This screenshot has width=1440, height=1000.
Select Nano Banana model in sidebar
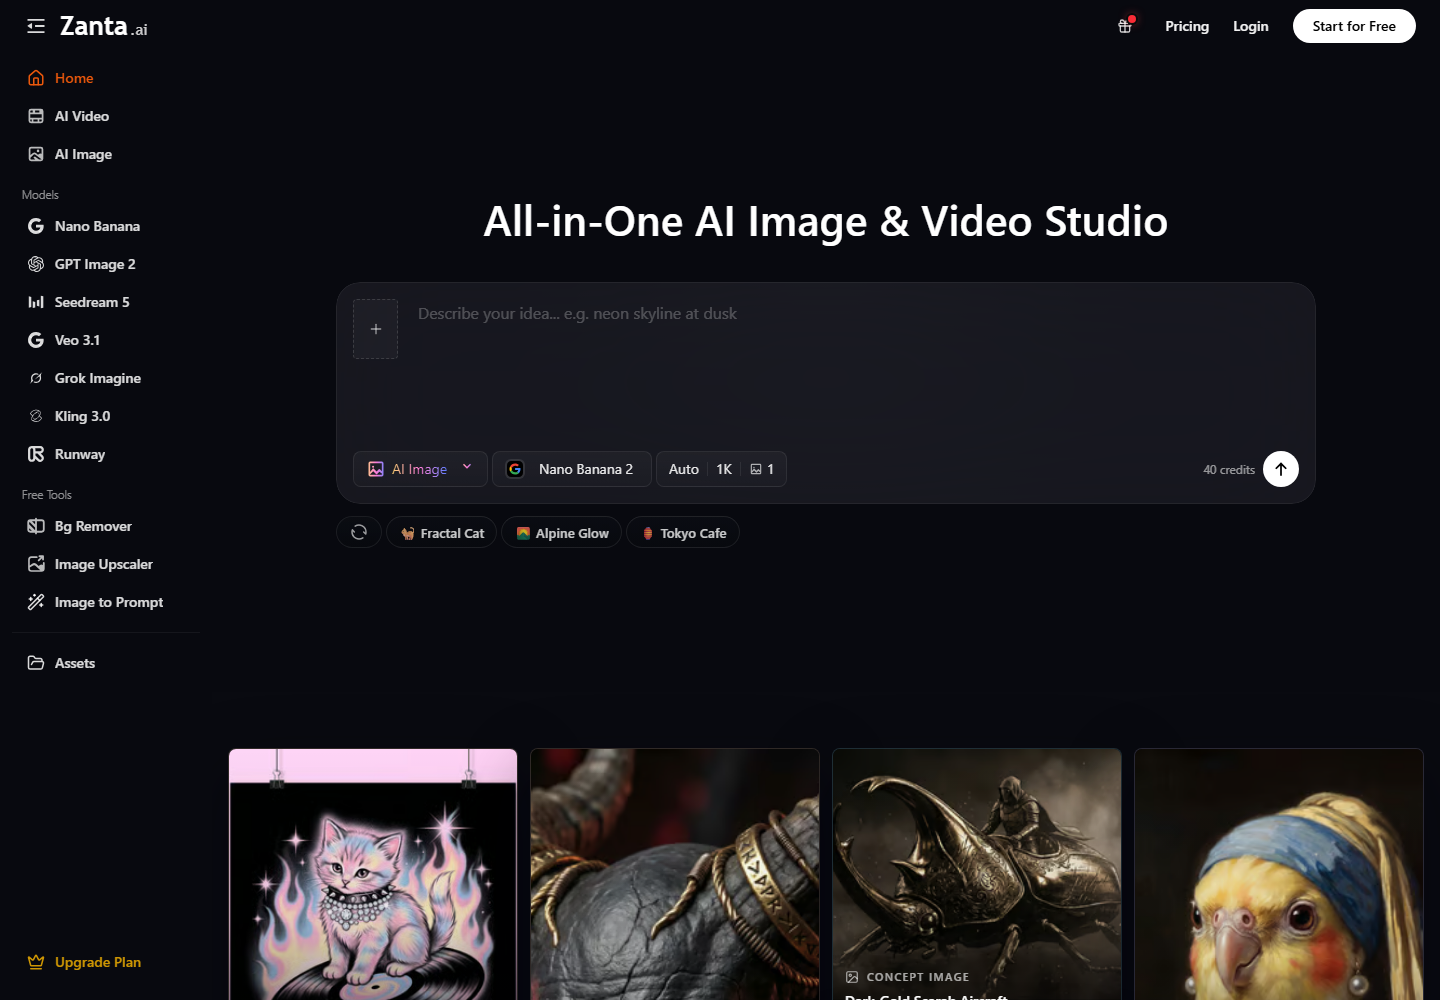106,226
